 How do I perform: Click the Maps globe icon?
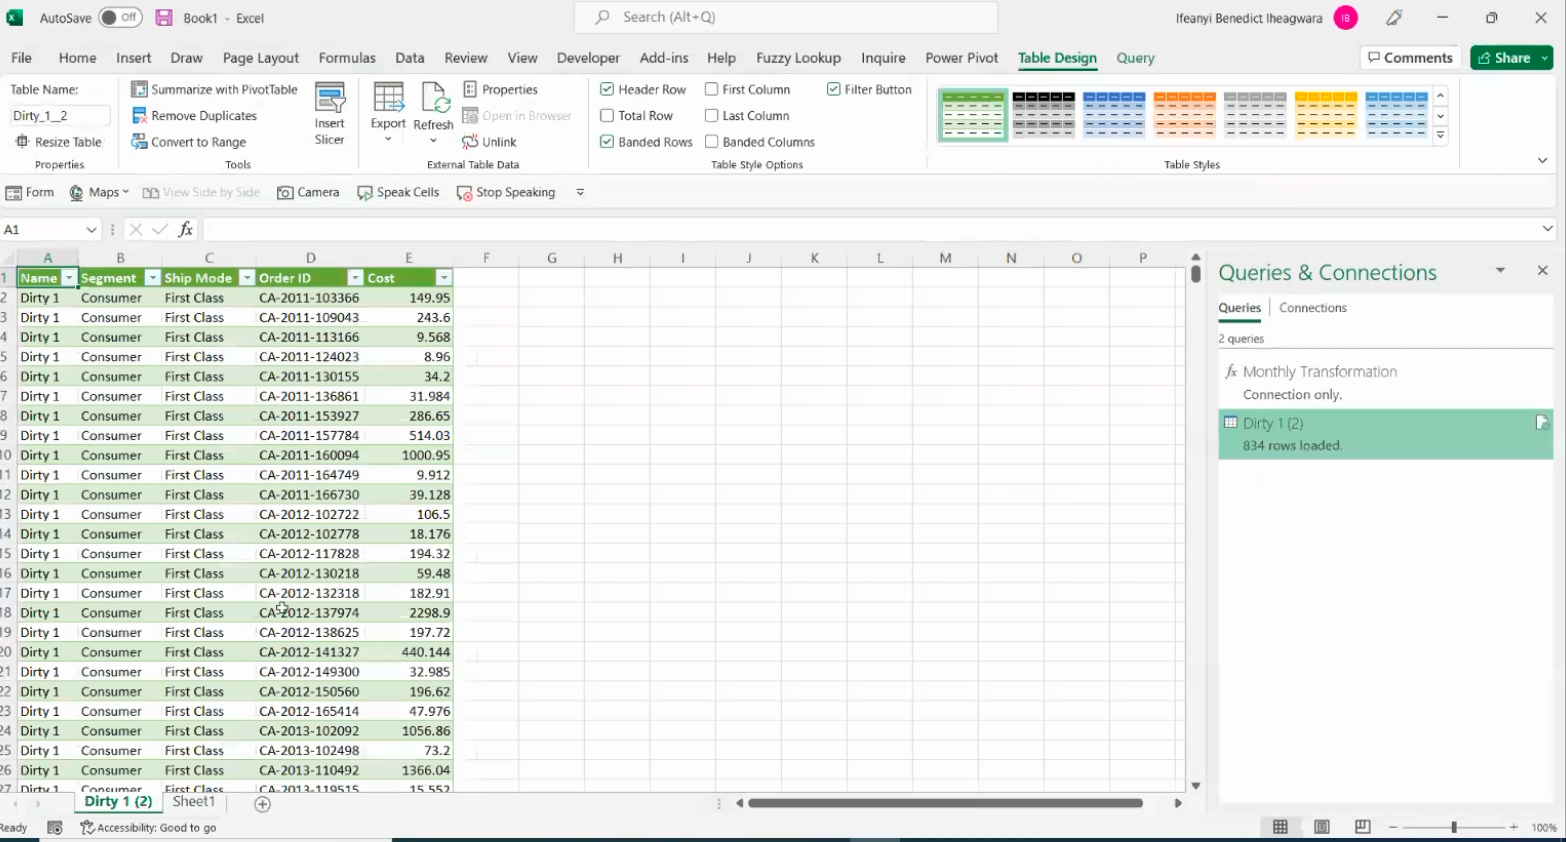coord(76,192)
